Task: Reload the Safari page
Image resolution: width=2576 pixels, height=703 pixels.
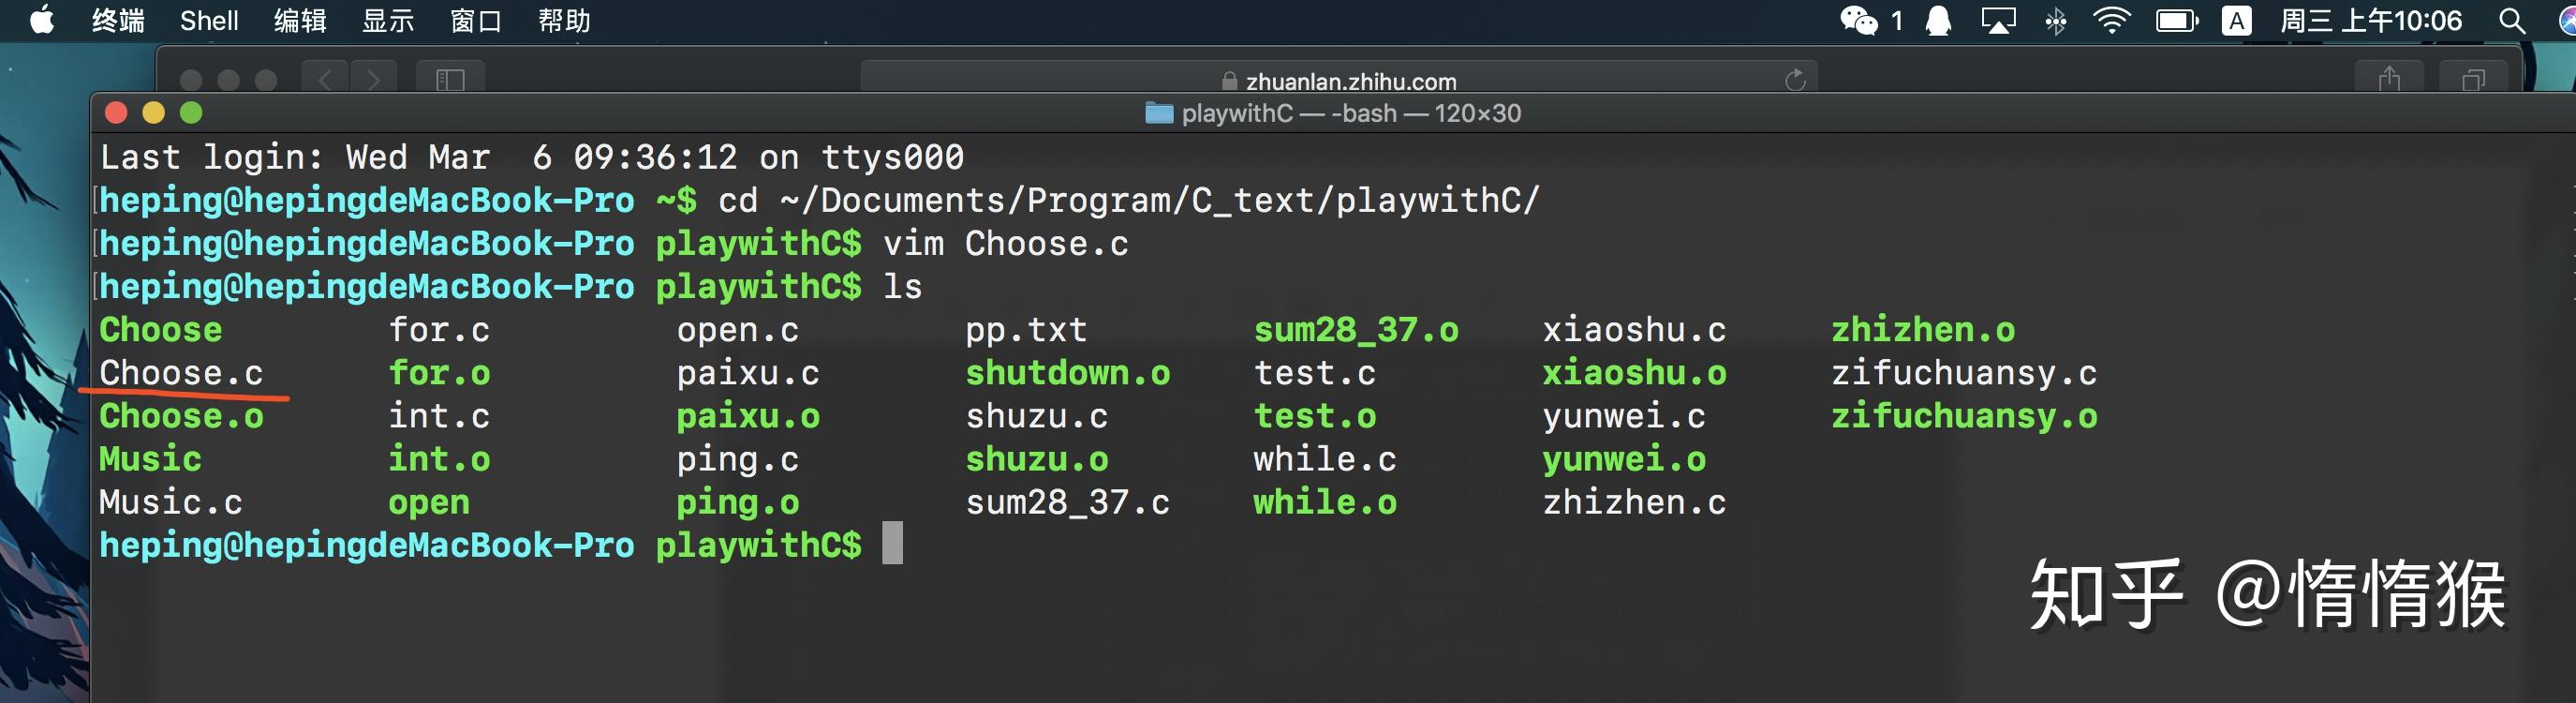Action: click(1795, 80)
